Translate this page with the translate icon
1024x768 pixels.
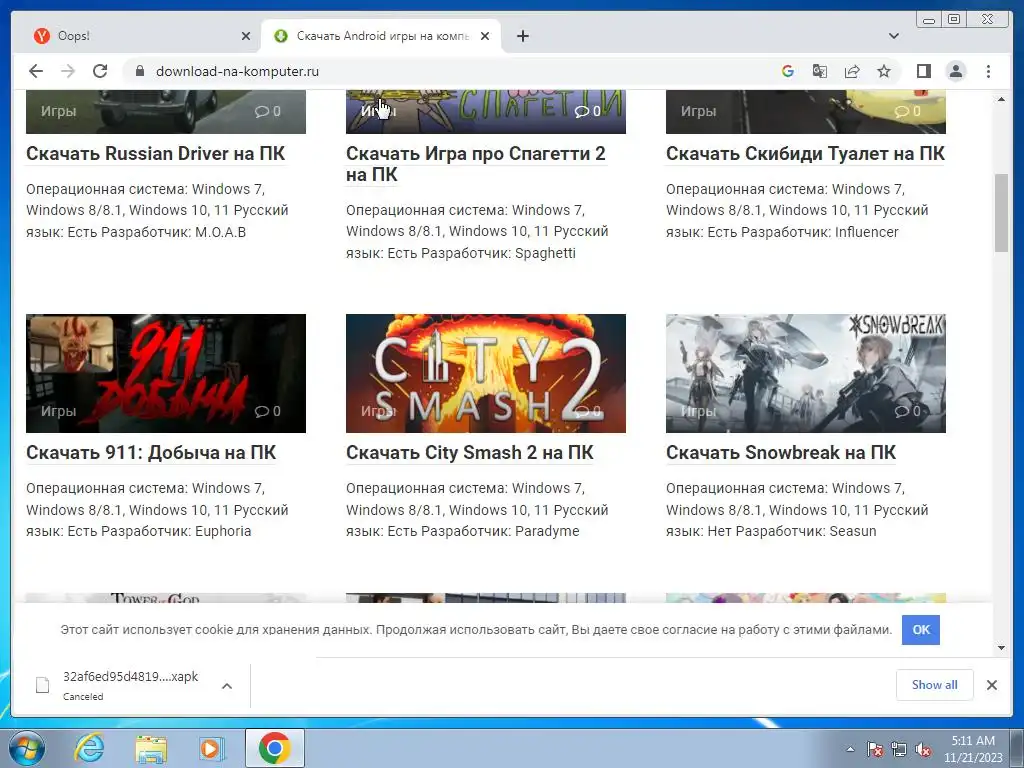coord(820,71)
